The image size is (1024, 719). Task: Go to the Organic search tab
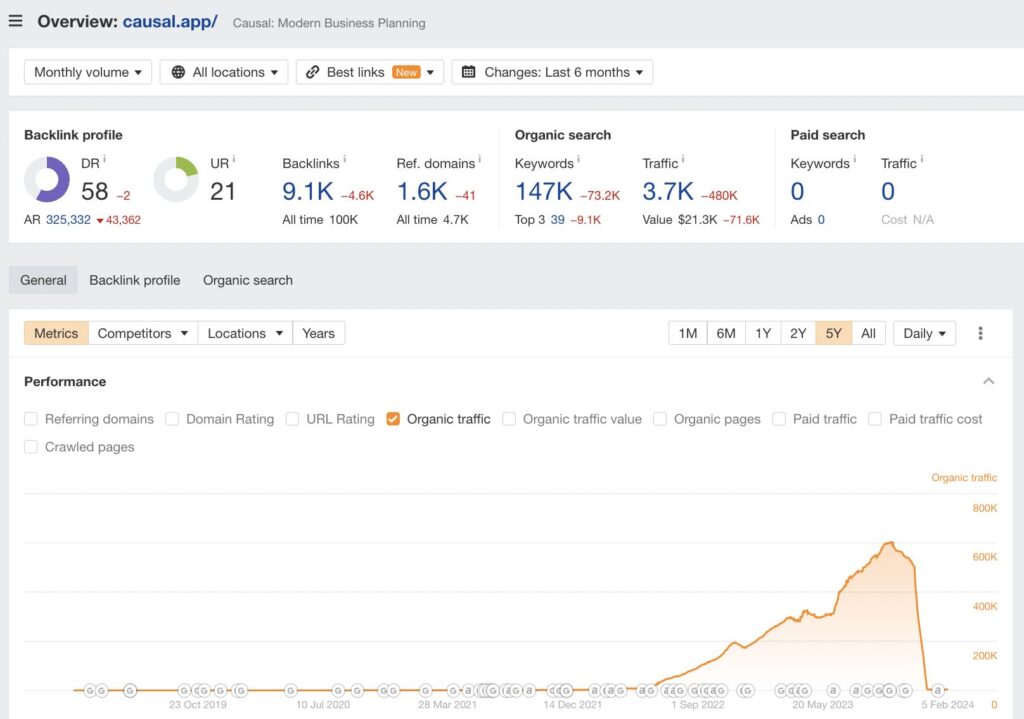click(248, 280)
